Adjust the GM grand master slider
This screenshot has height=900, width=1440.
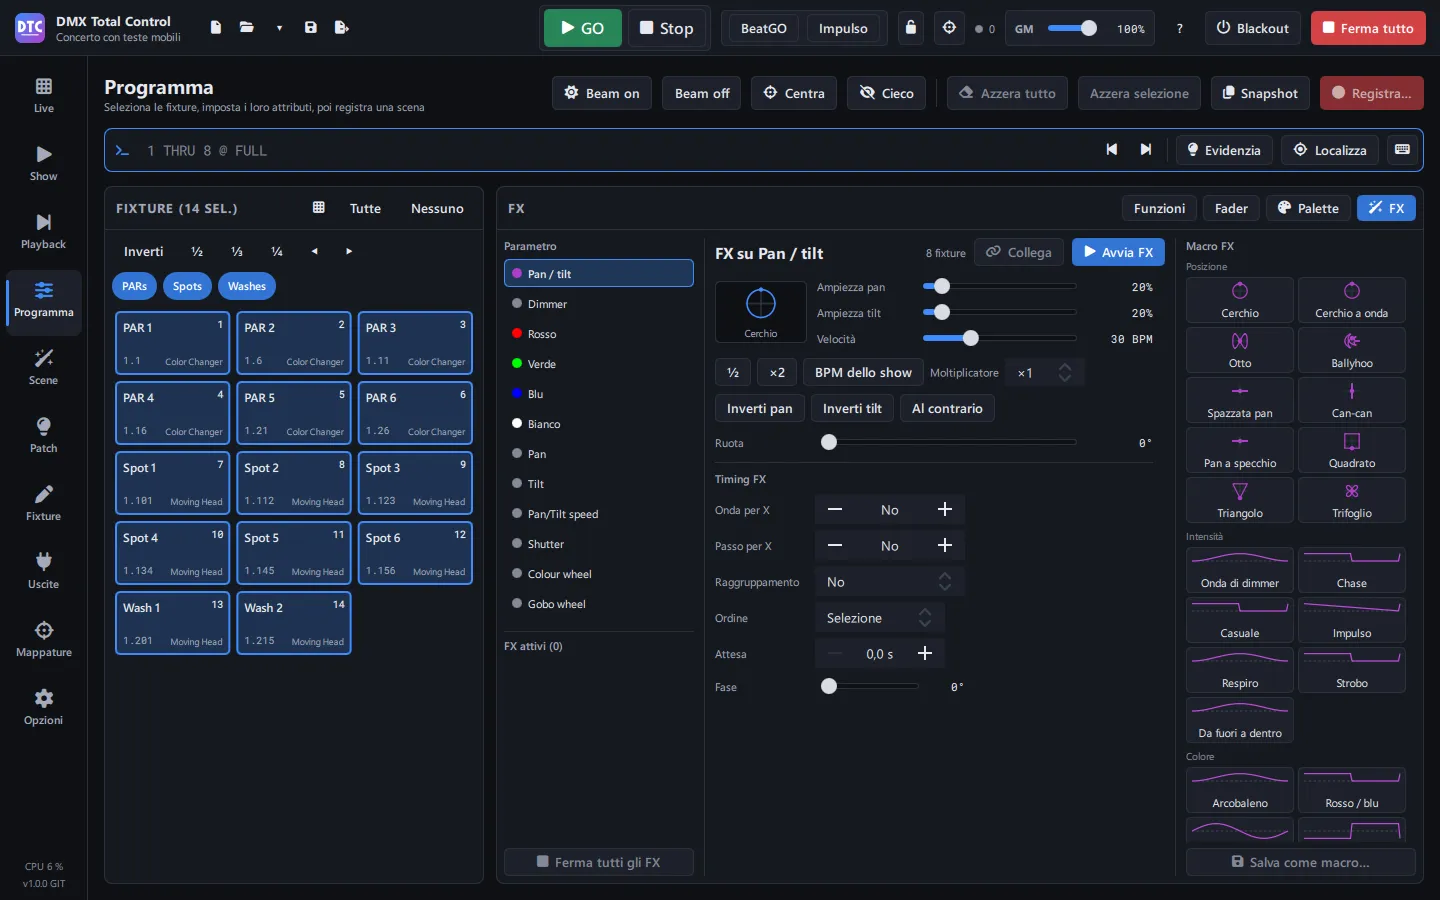click(1073, 29)
